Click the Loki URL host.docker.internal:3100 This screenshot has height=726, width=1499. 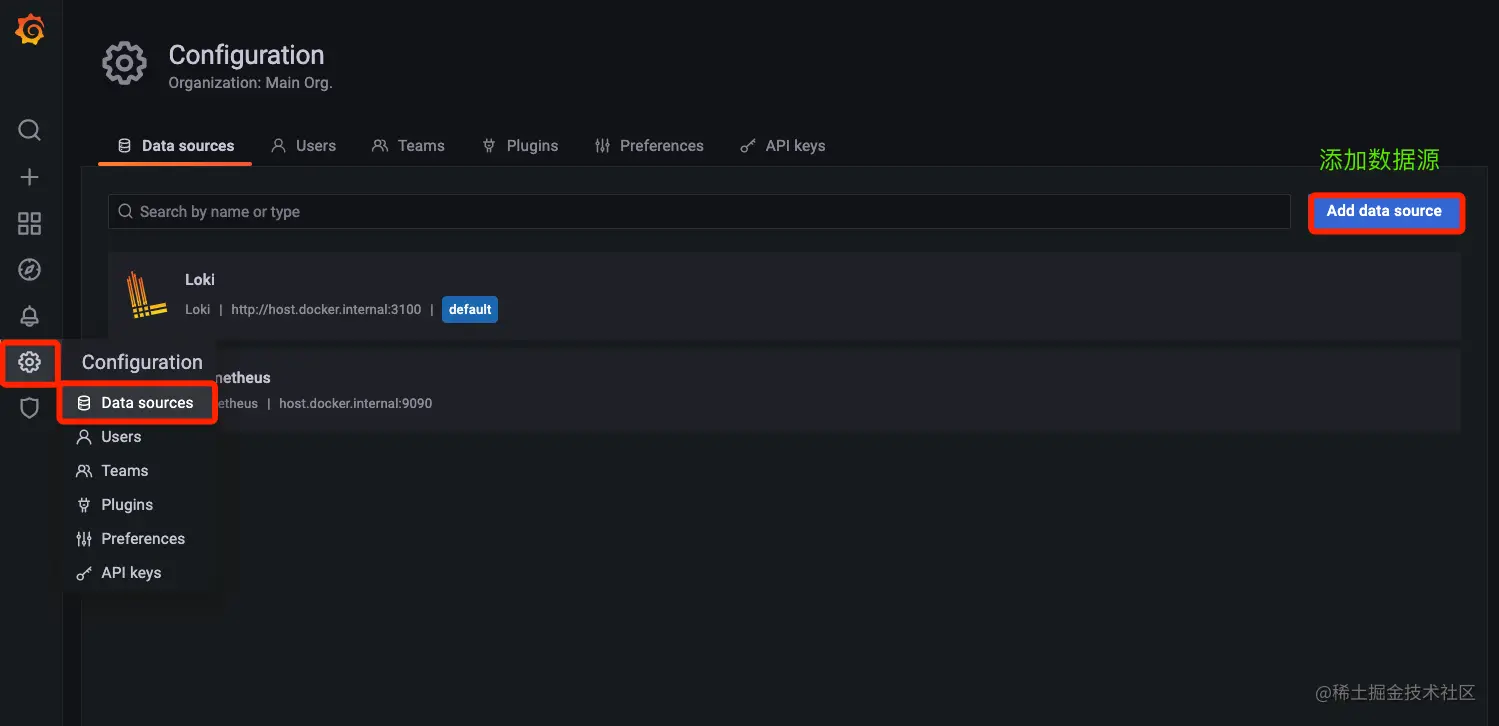click(x=326, y=310)
